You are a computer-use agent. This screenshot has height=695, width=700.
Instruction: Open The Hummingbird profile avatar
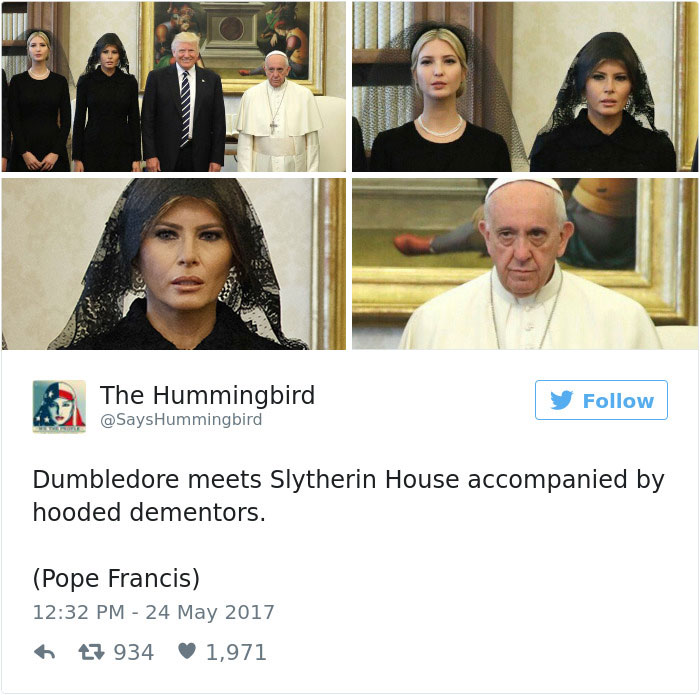point(59,406)
